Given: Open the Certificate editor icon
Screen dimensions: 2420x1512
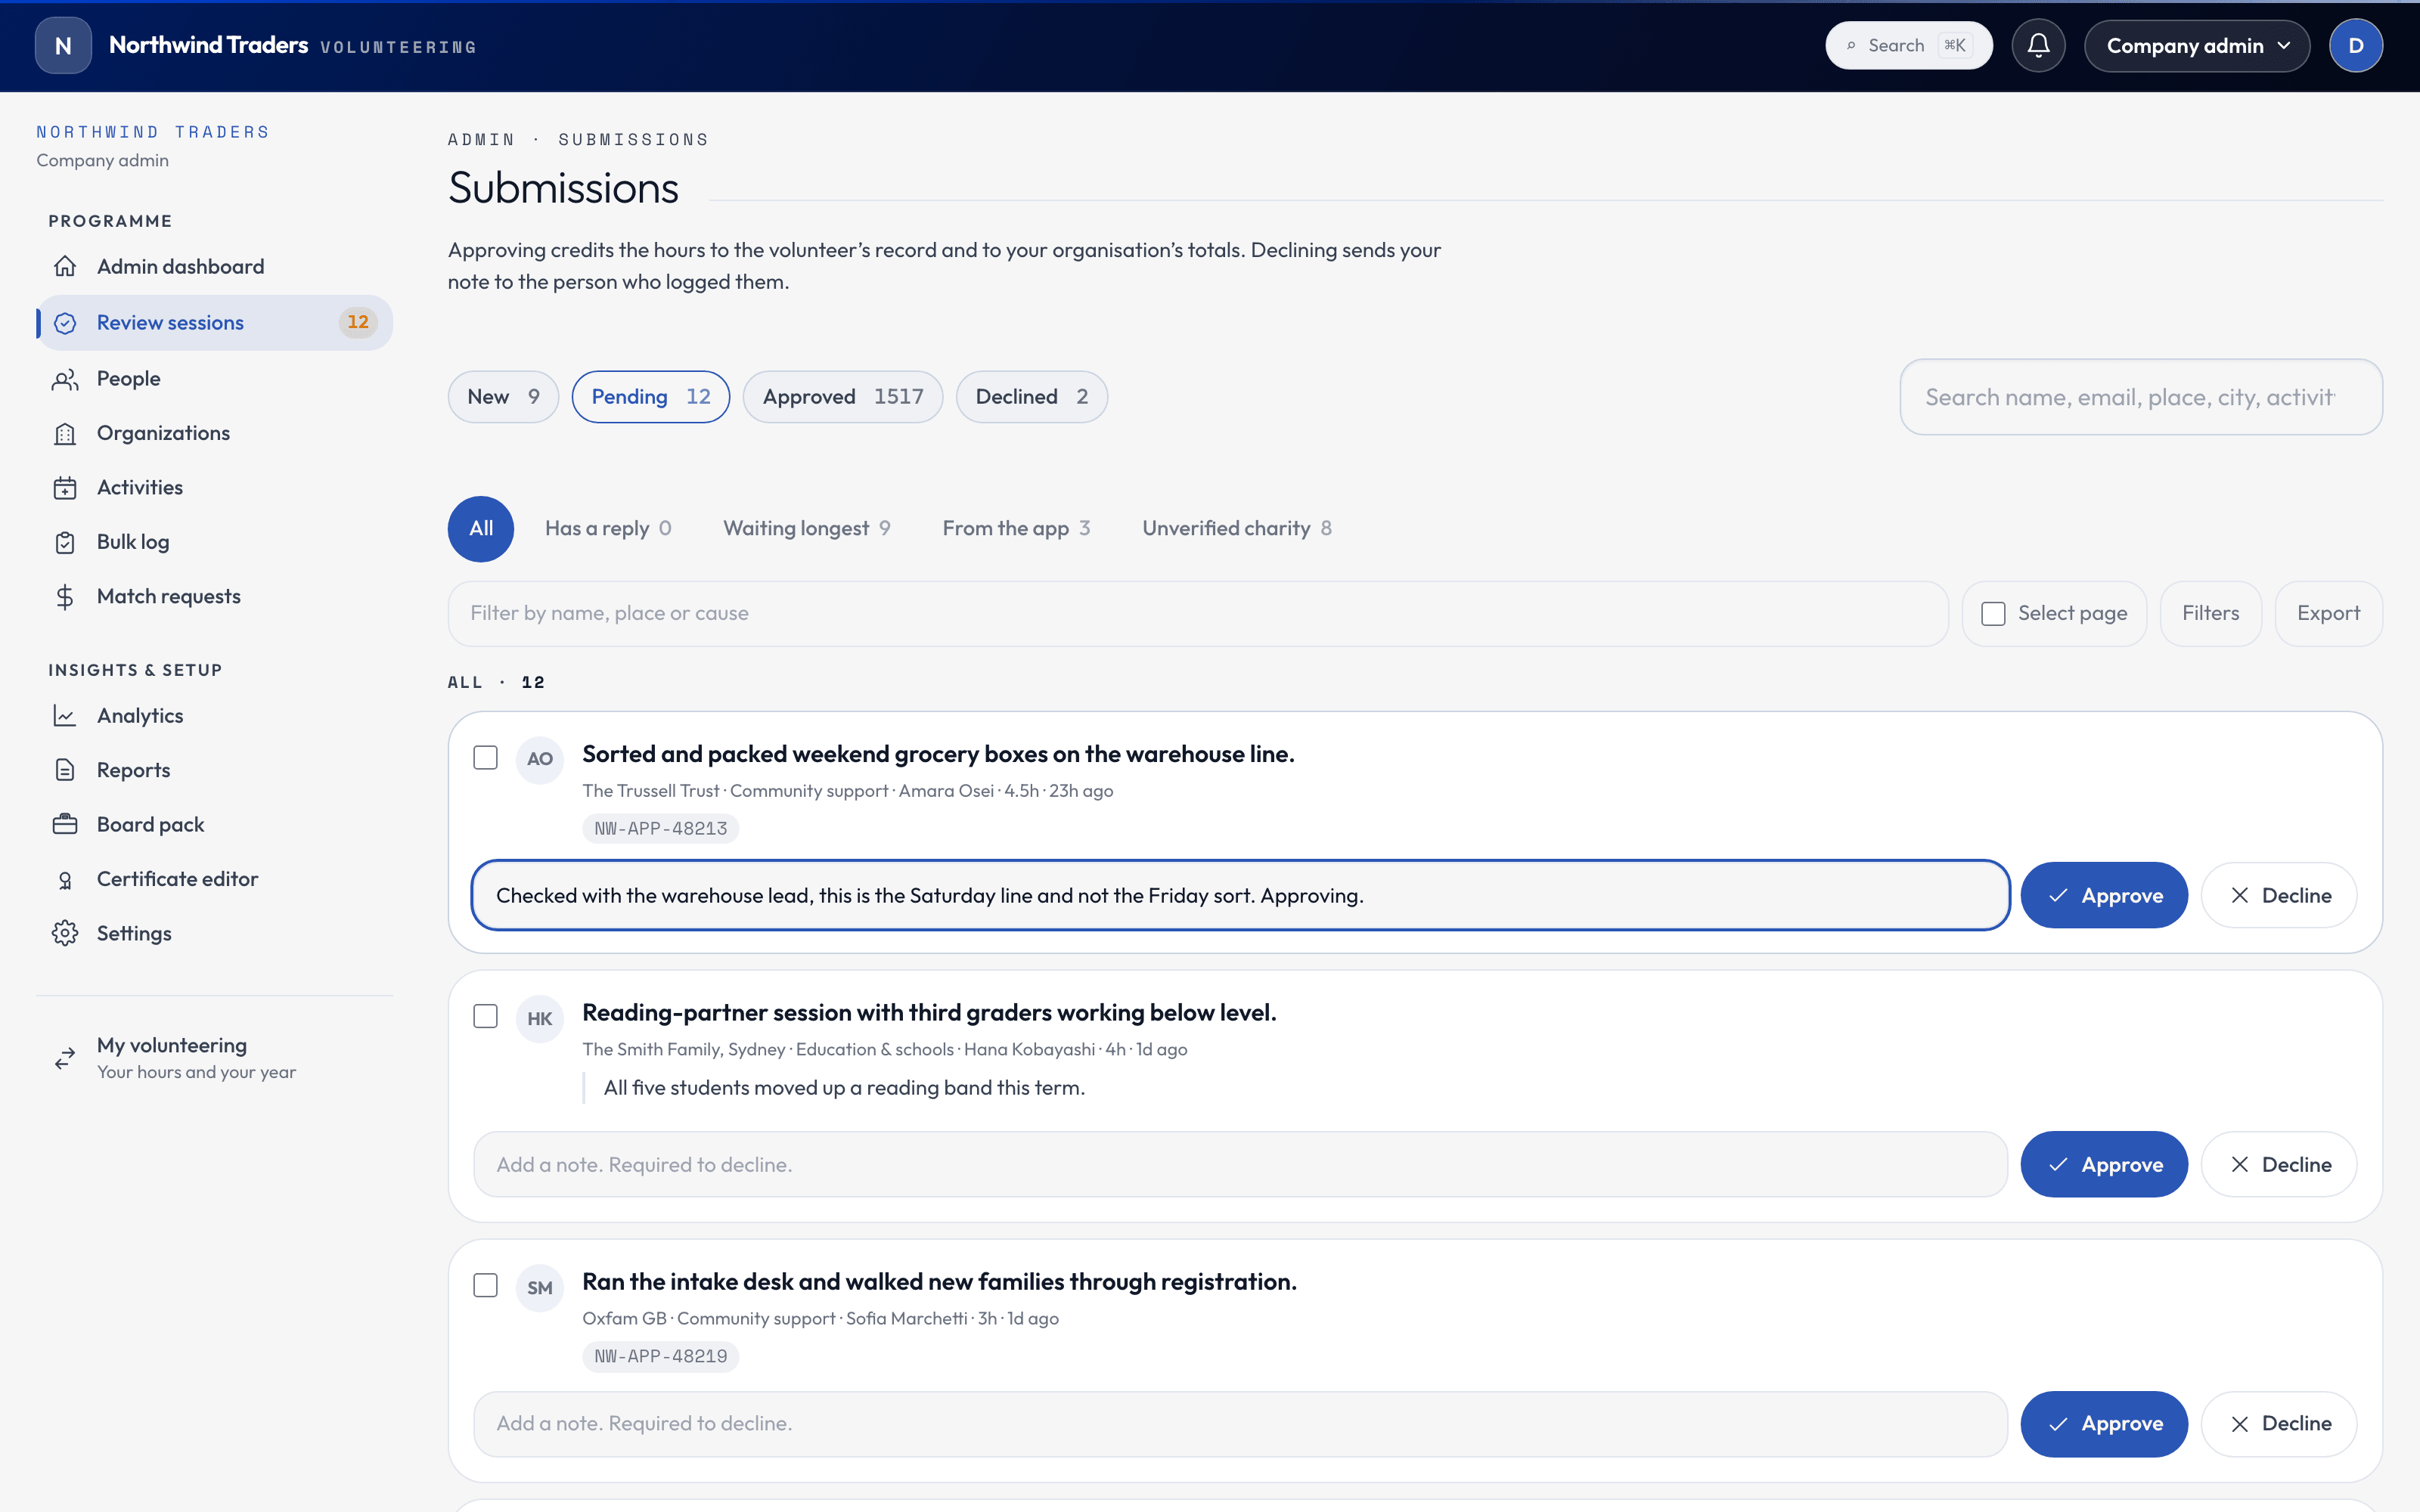Looking at the screenshot, I should coord(65,879).
